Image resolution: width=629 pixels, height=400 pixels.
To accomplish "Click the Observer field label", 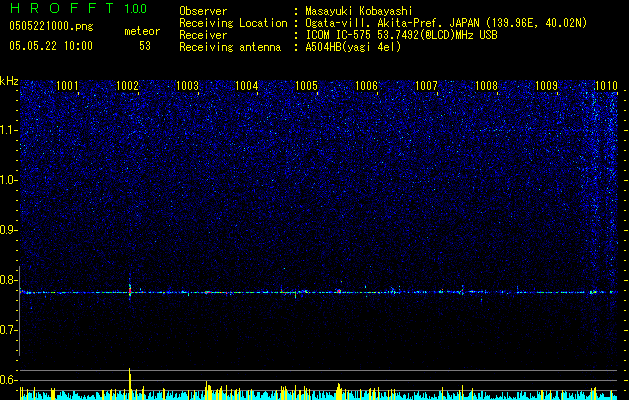I will pos(203,11).
